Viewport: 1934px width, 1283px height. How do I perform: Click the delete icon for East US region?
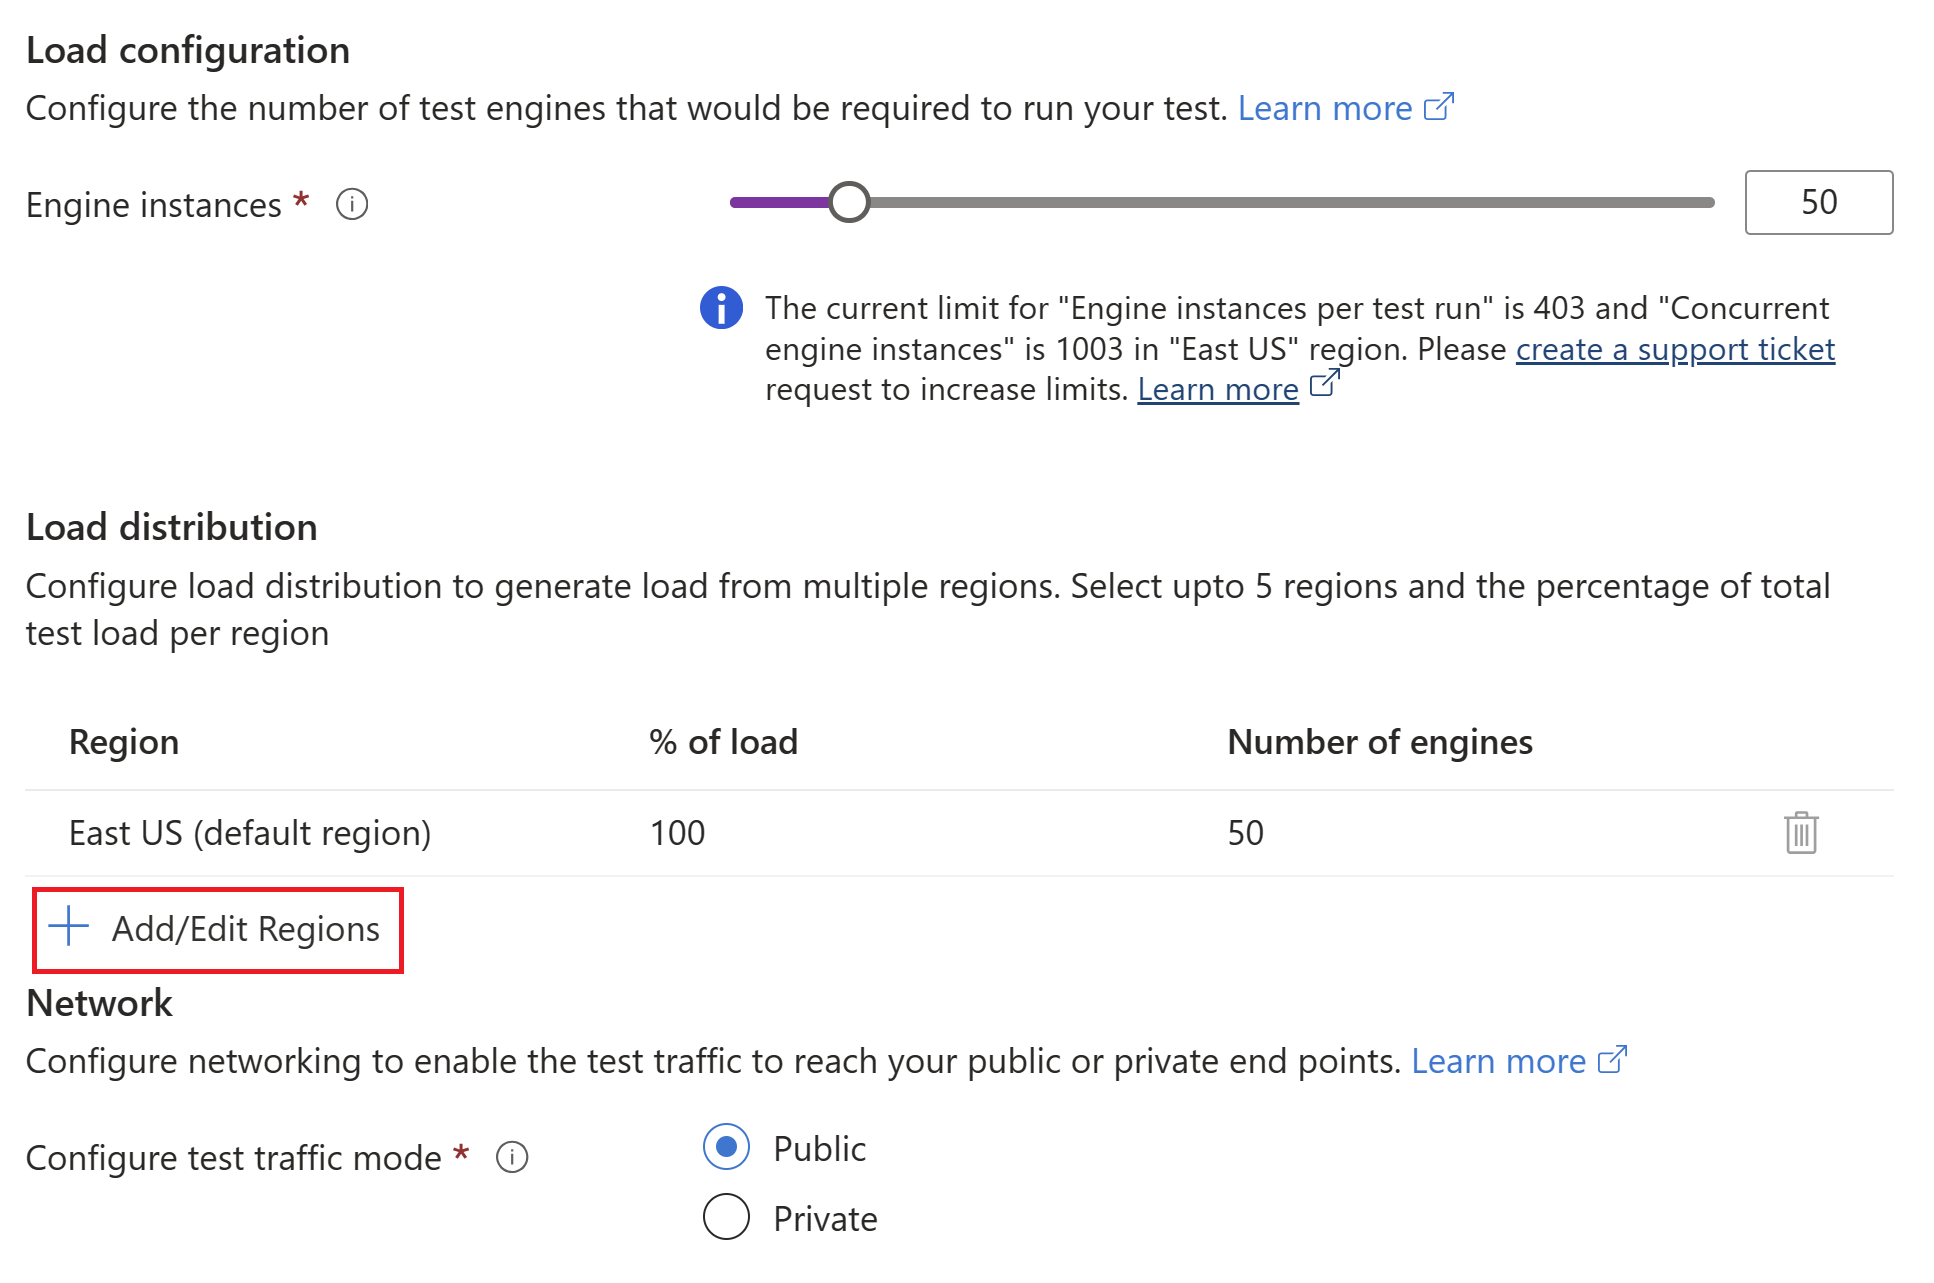(x=1799, y=832)
